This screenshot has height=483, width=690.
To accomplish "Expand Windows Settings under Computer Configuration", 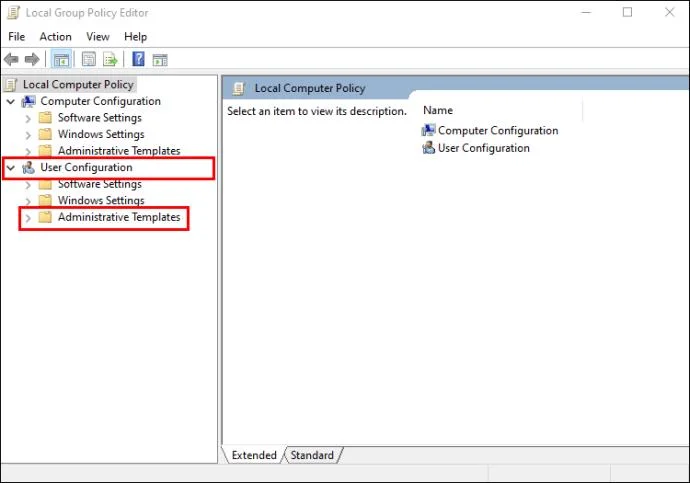I will (28, 135).
